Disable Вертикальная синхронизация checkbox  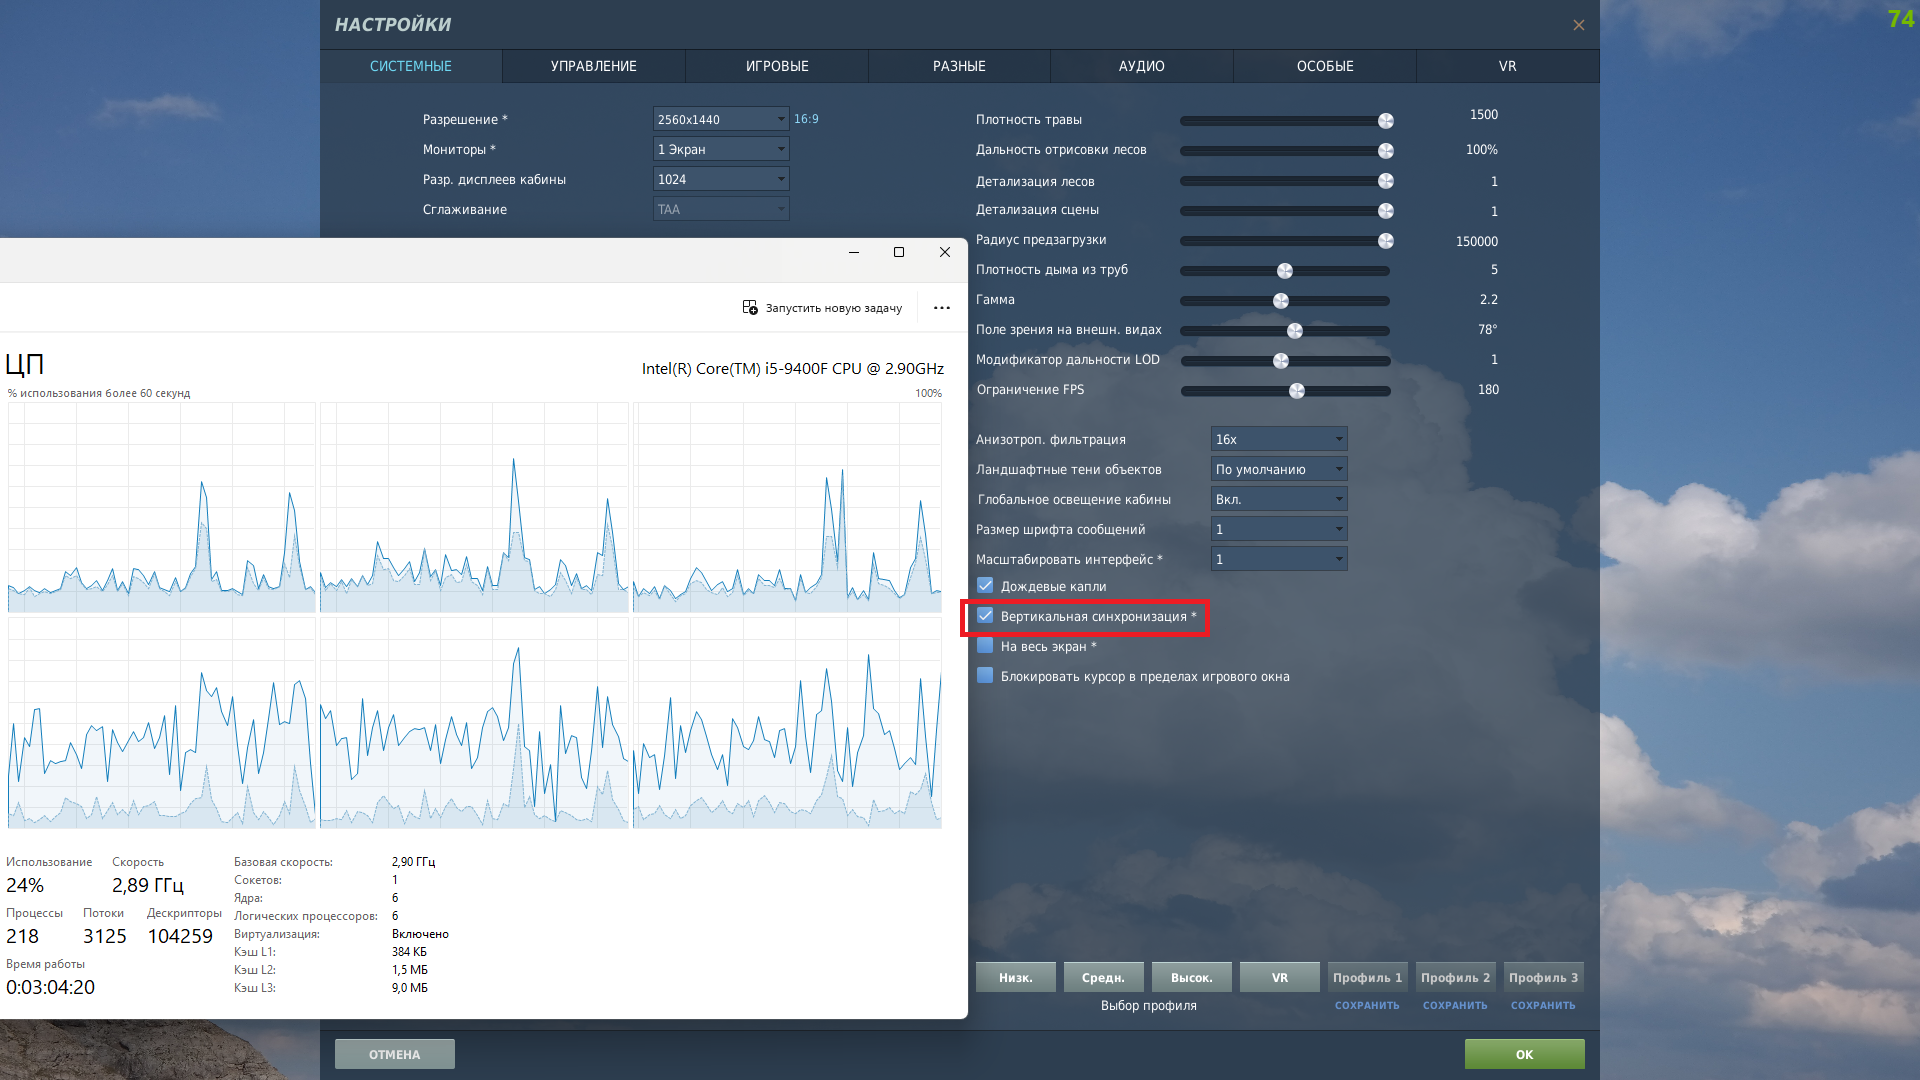tap(985, 616)
